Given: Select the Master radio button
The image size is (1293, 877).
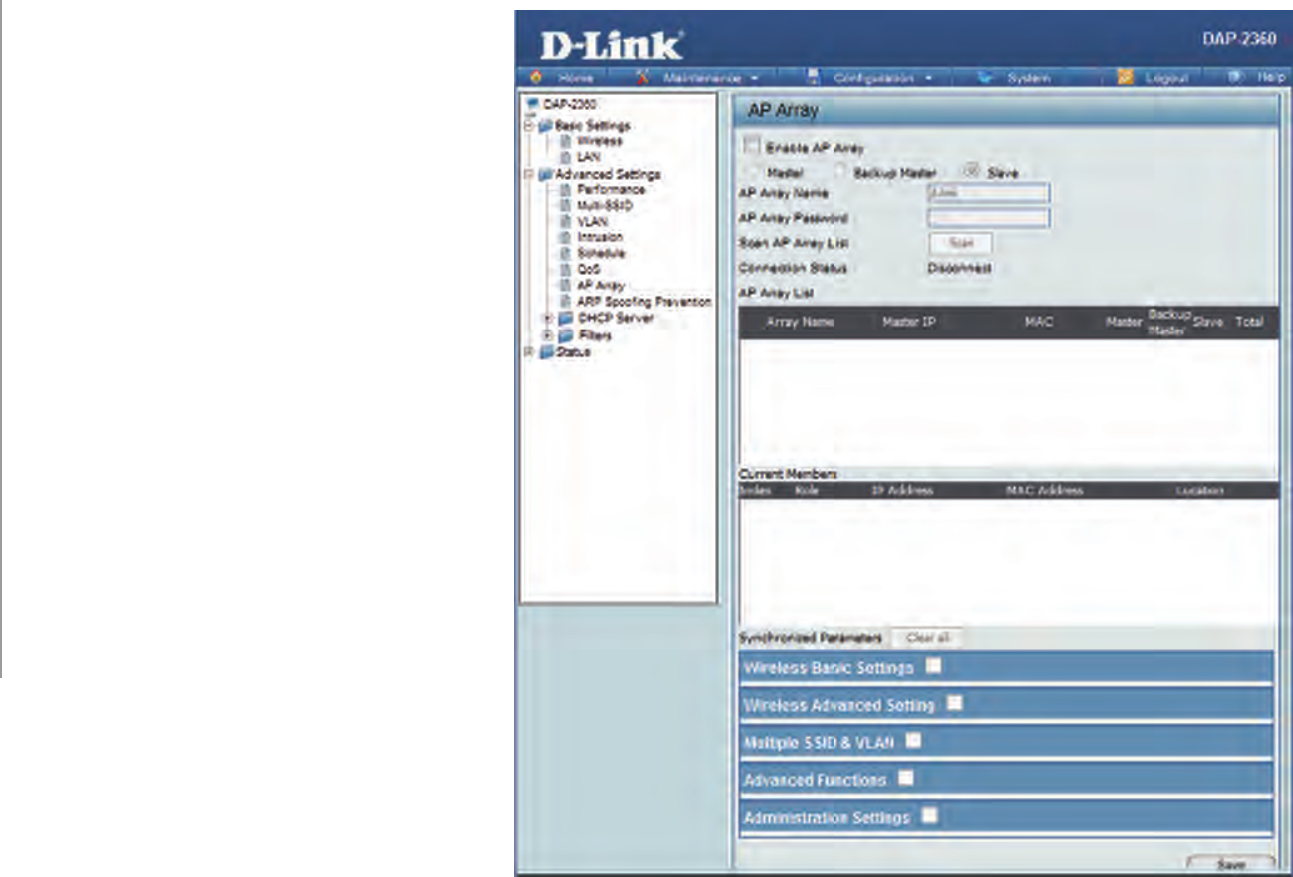Looking at the screenshot, I should (752, 172).
